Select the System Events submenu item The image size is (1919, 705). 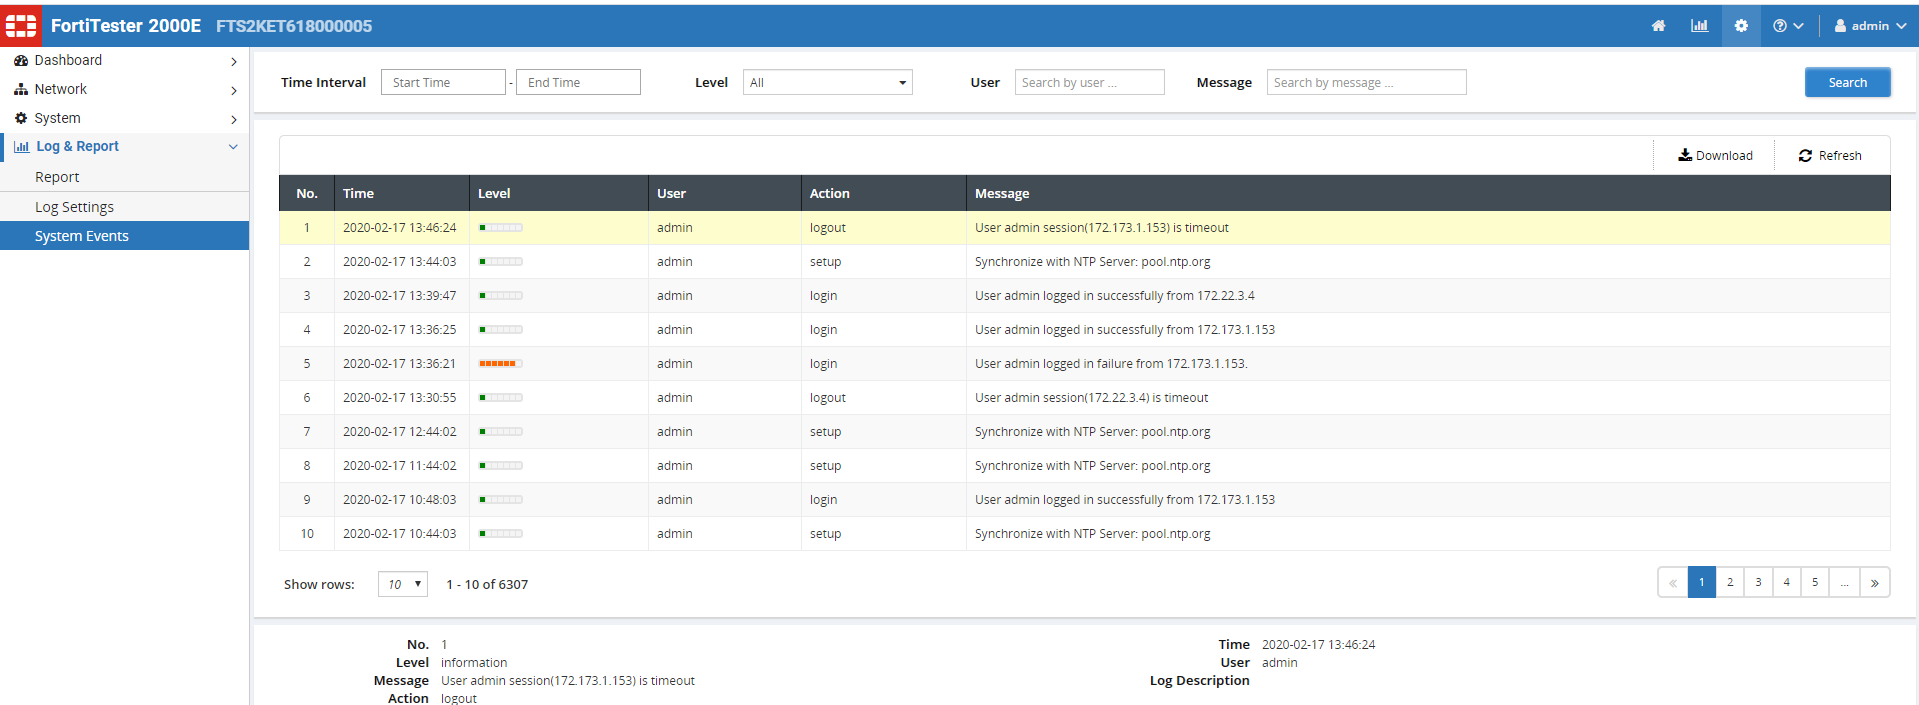click(x=124, y=236)
